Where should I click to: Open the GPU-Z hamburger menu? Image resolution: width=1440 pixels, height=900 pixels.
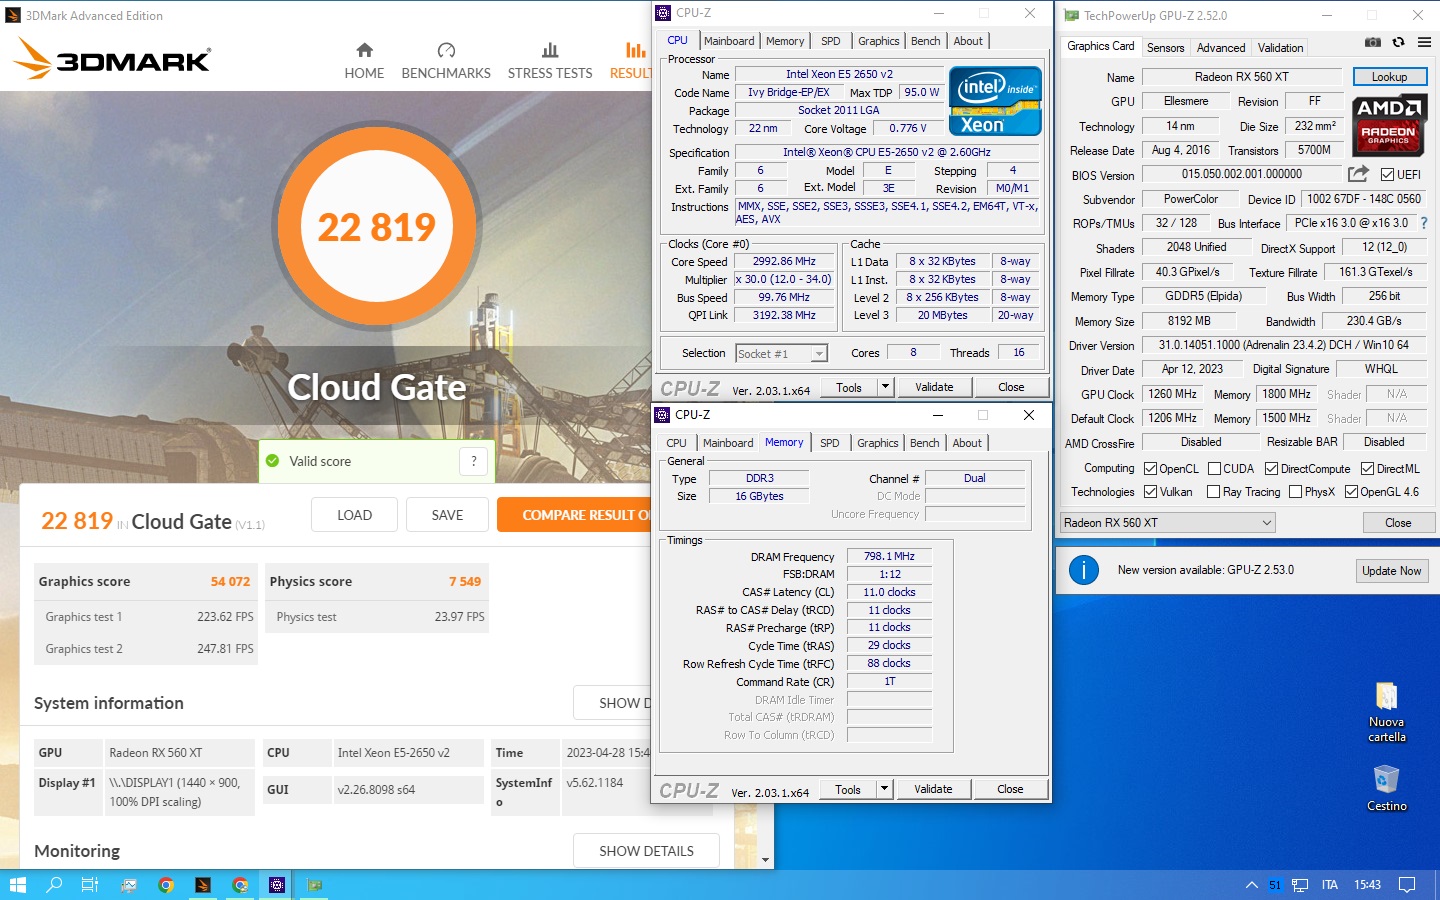(x=1424, y=42)
